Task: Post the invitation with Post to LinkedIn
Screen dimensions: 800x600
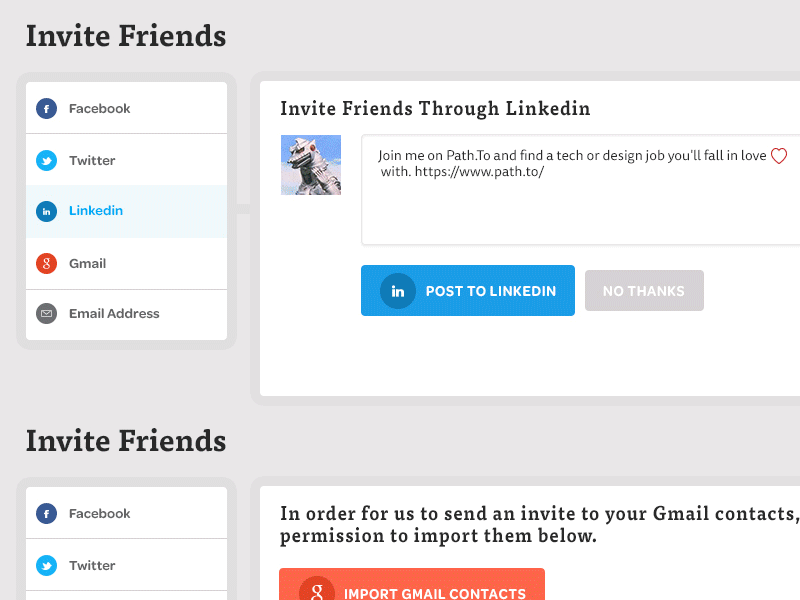Action: (x=468, y=290)
